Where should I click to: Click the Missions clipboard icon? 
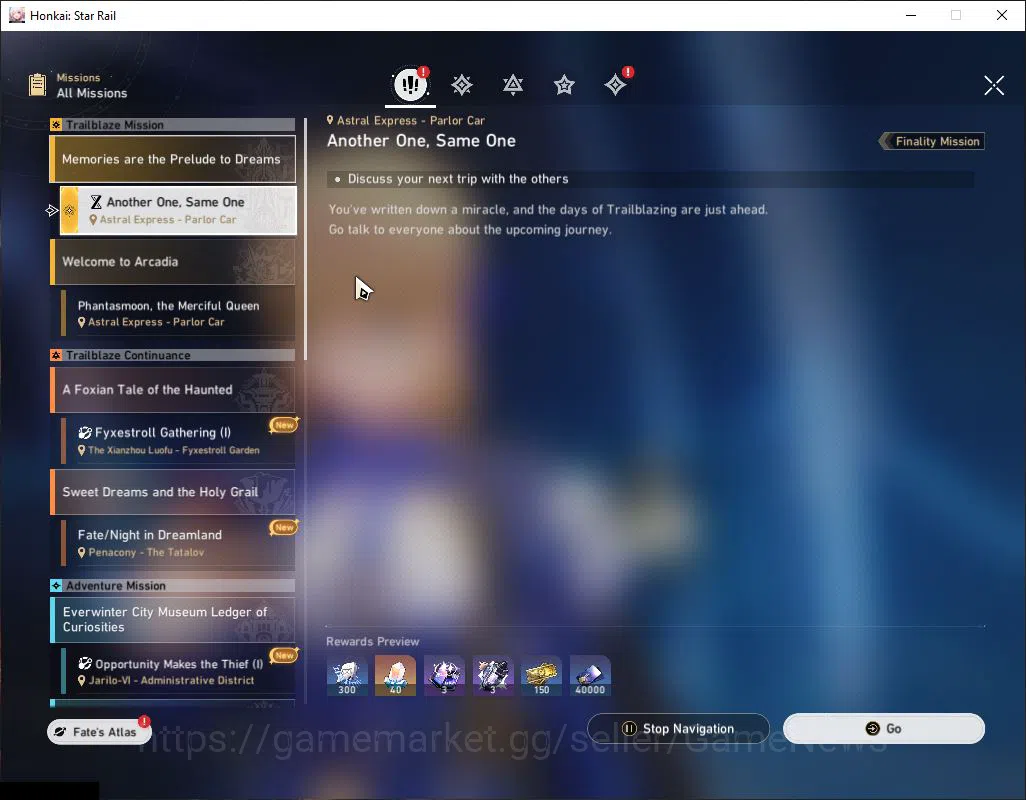click(37, 85)
